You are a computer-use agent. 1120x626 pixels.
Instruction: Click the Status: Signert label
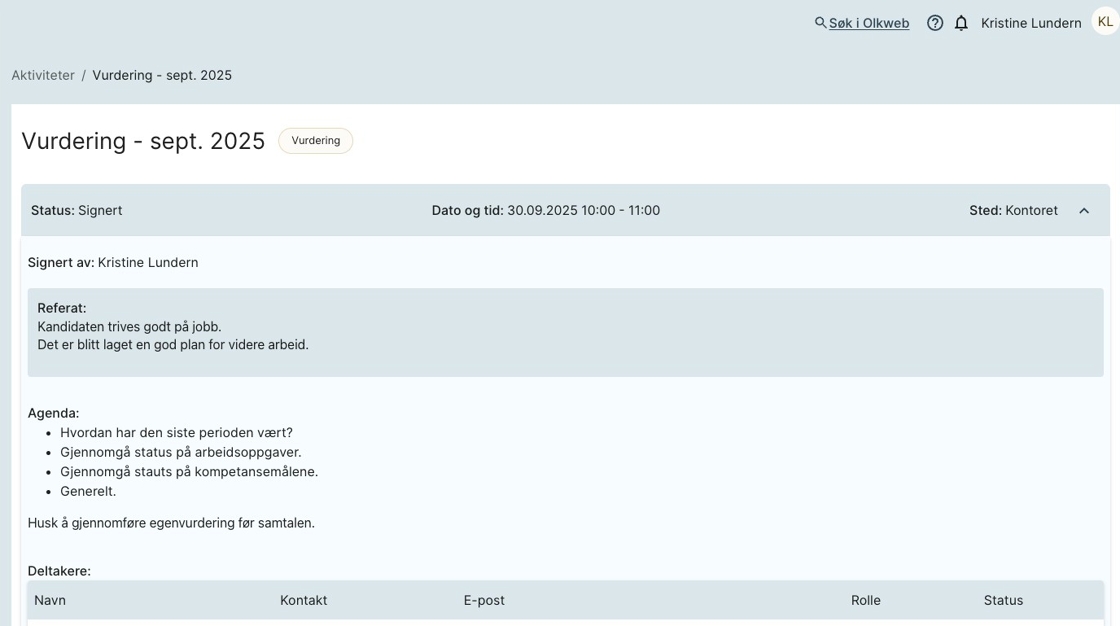point(77,211)
